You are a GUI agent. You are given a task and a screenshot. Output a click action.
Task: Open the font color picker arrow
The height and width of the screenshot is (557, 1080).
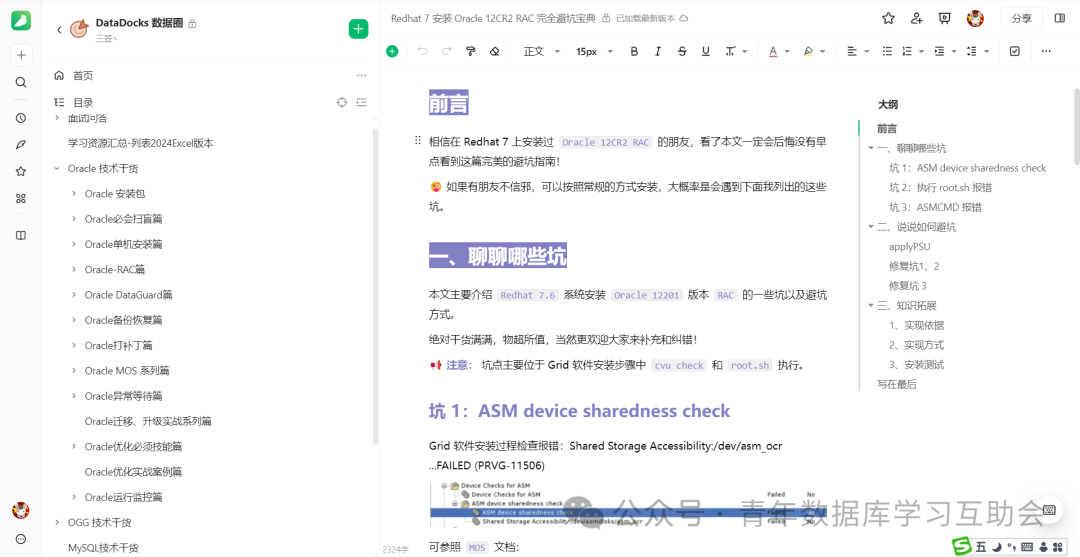(x=787, y=51)
